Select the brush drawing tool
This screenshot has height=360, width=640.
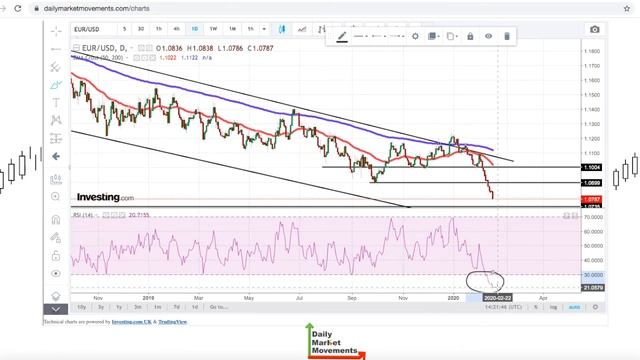click(56, 84)
